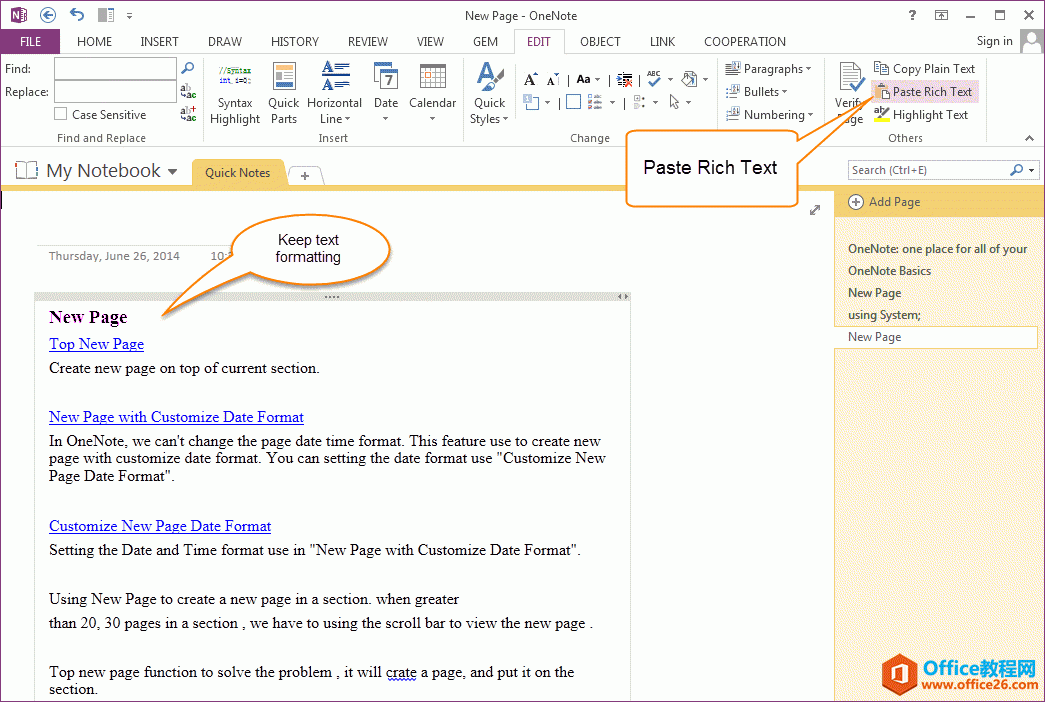Screen dimensions: 1045x702
Task: Expand the Date dropdown arrow
Action: click(386, 119)
